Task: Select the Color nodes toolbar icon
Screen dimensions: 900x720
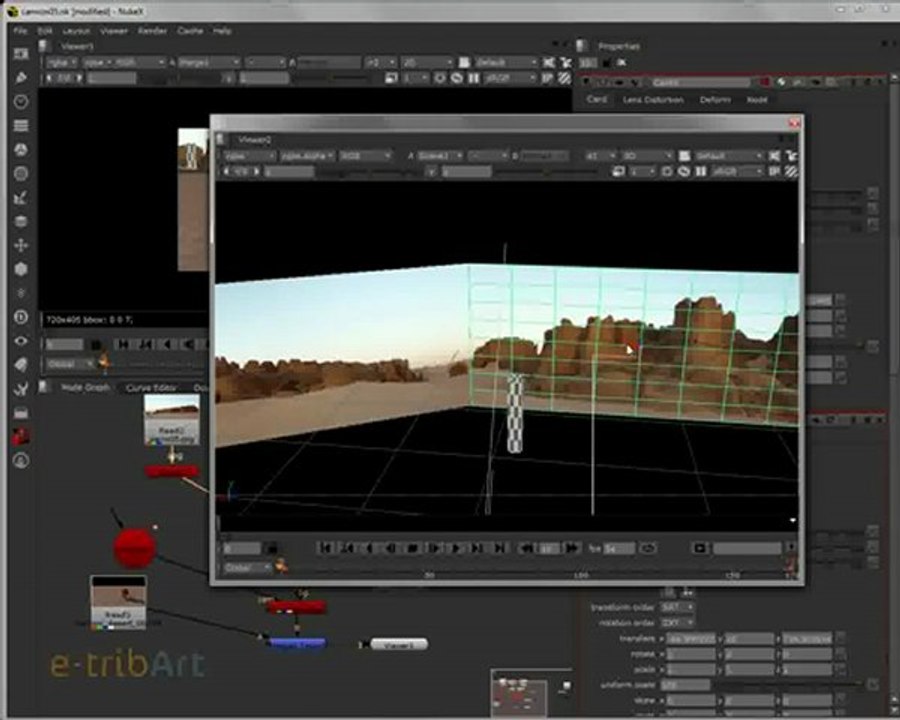Action: pos(21,150)
